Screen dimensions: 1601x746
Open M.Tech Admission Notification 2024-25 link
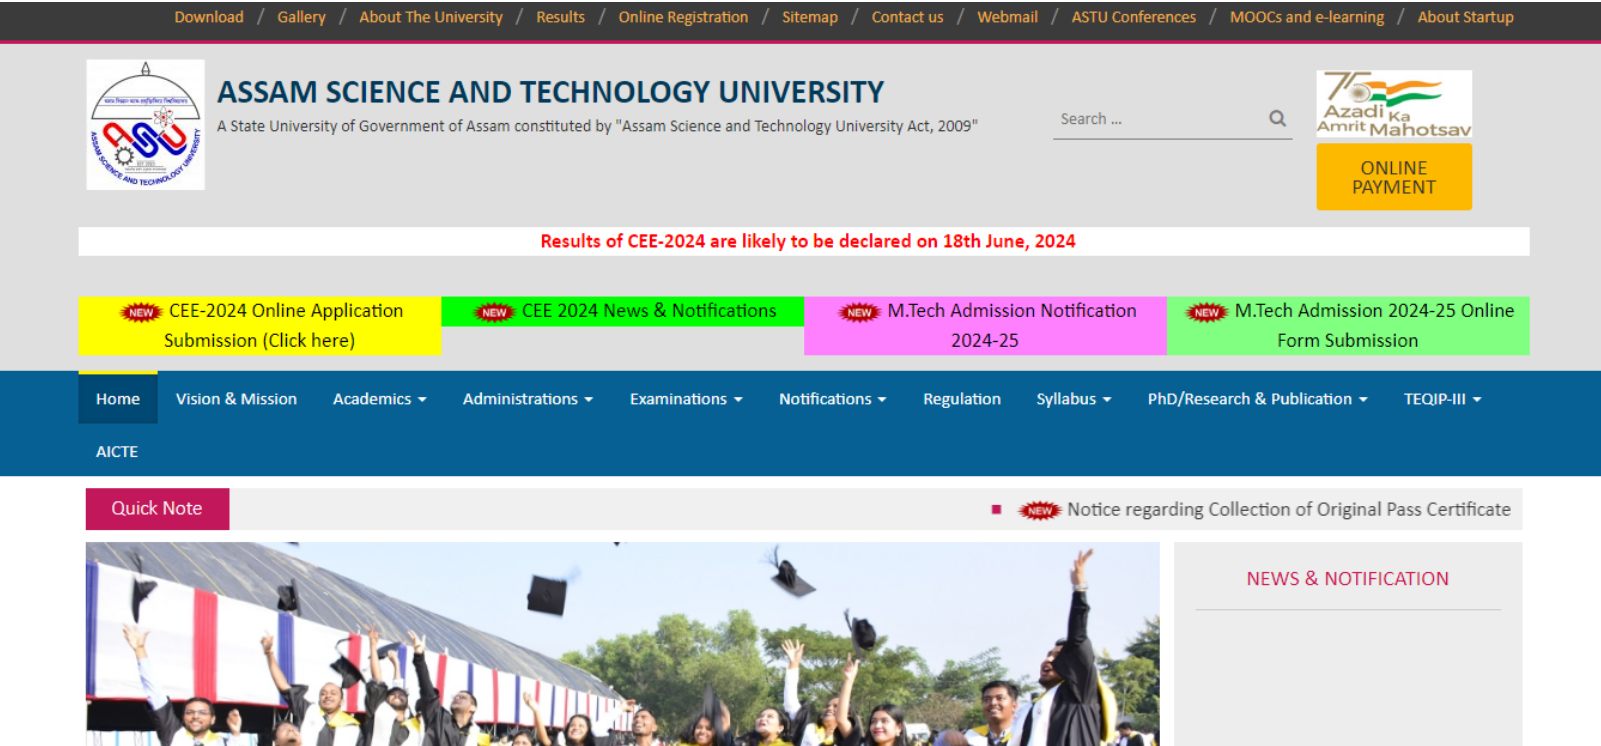(985, 326)
